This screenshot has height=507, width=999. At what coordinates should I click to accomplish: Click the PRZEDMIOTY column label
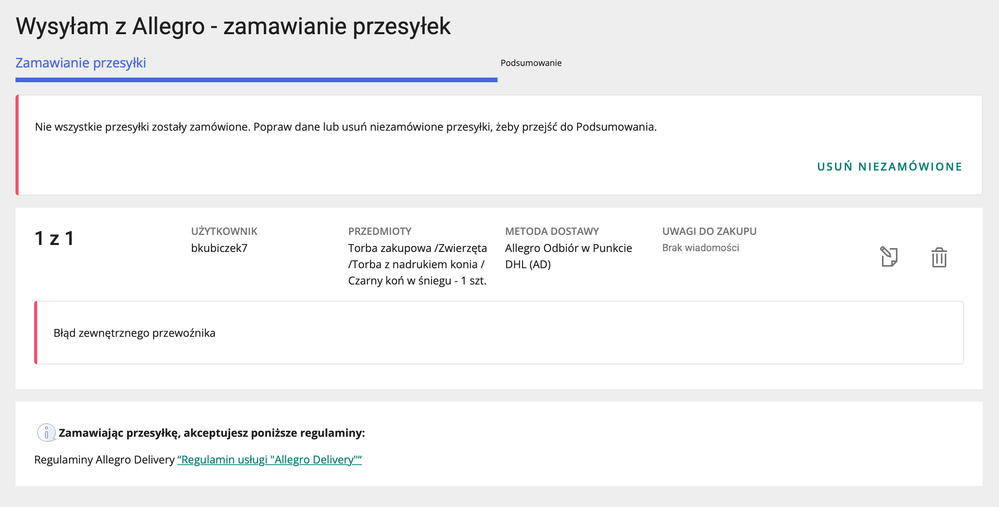click(x=380, y=232)
